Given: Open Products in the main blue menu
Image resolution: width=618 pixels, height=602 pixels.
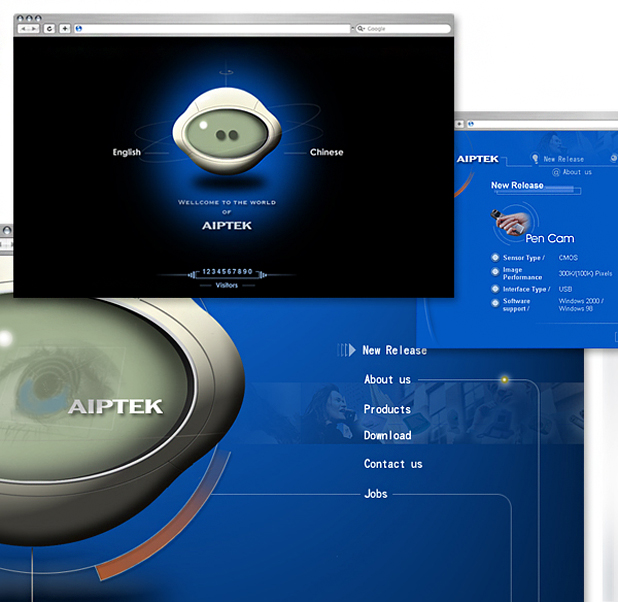Looking at the screenshot, I should click(387, 409).
